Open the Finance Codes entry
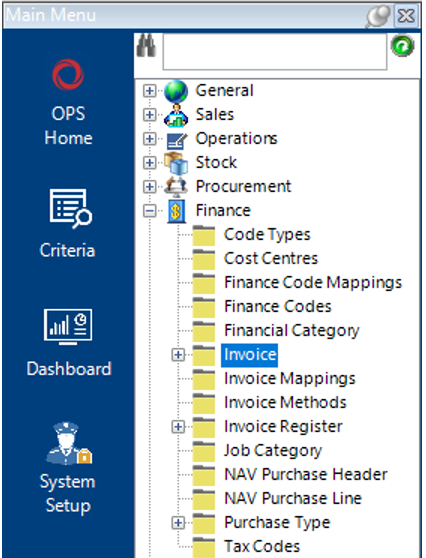 [278, 307]
